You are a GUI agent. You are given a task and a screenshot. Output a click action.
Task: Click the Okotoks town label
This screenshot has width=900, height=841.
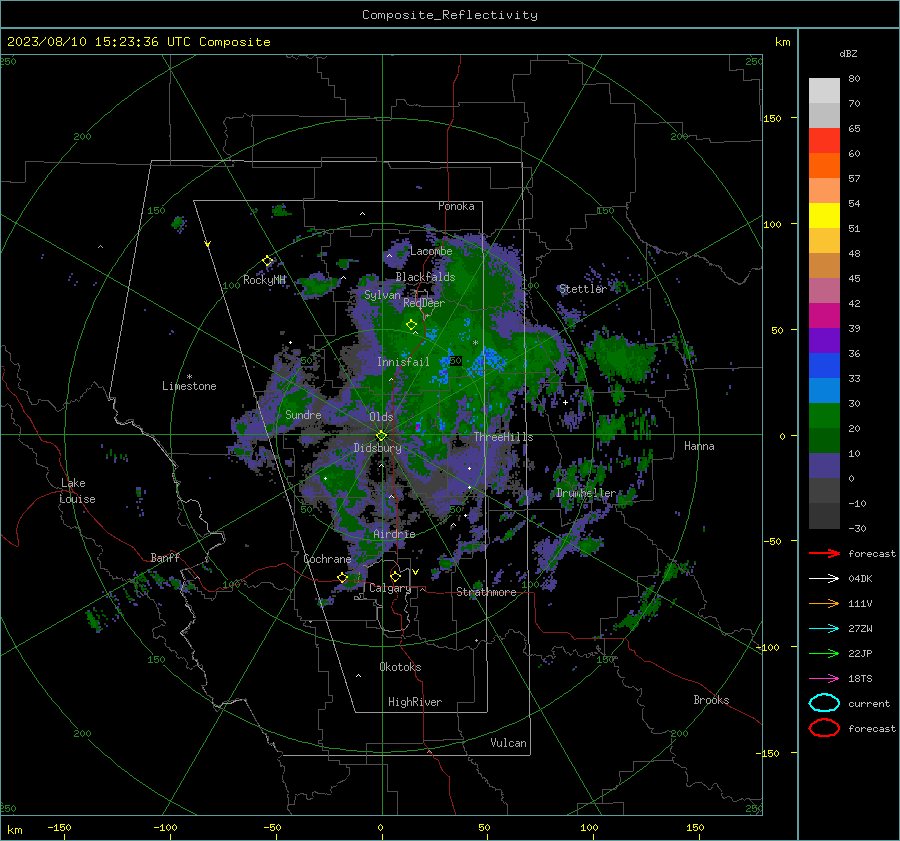point(400,667)
